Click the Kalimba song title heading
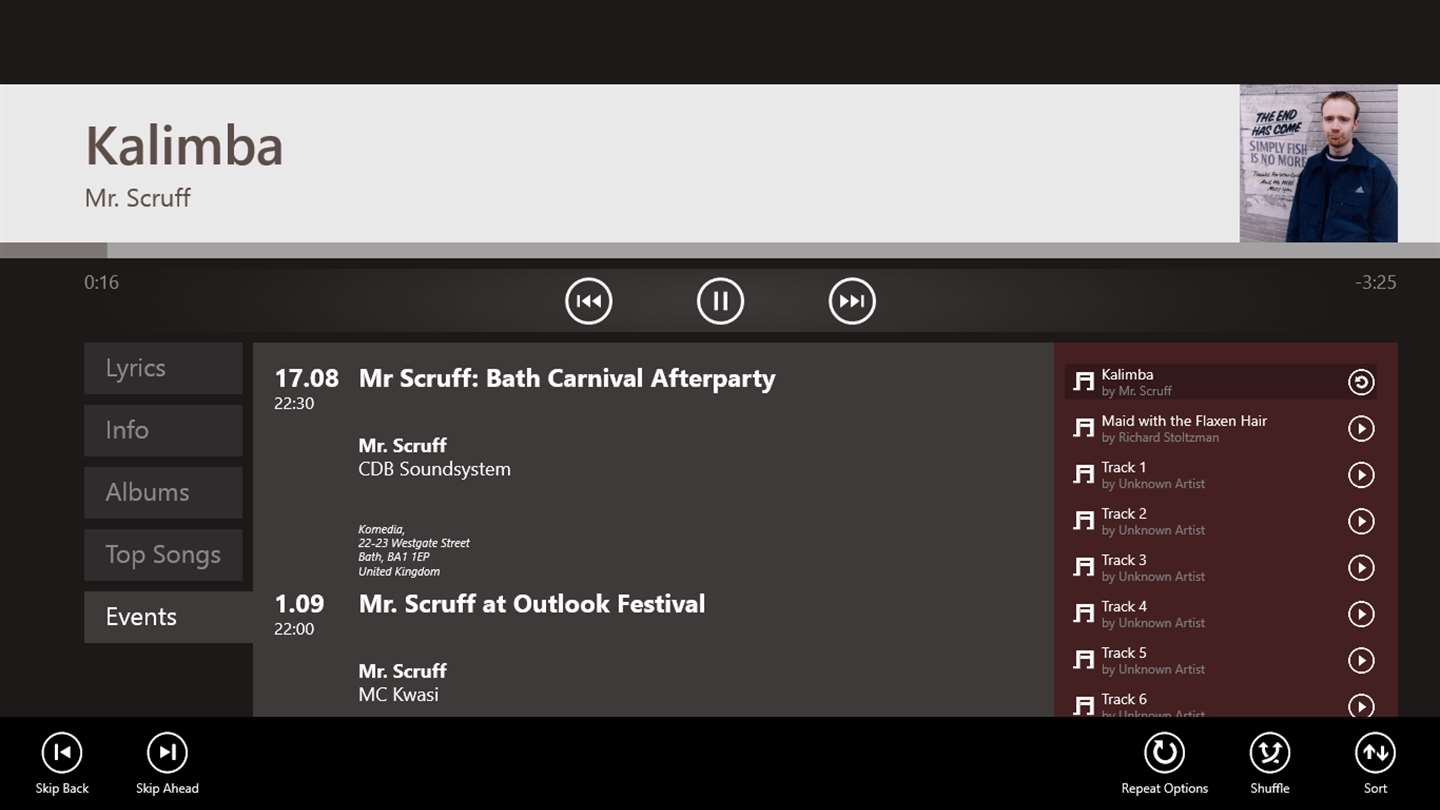 coord(184,146)
